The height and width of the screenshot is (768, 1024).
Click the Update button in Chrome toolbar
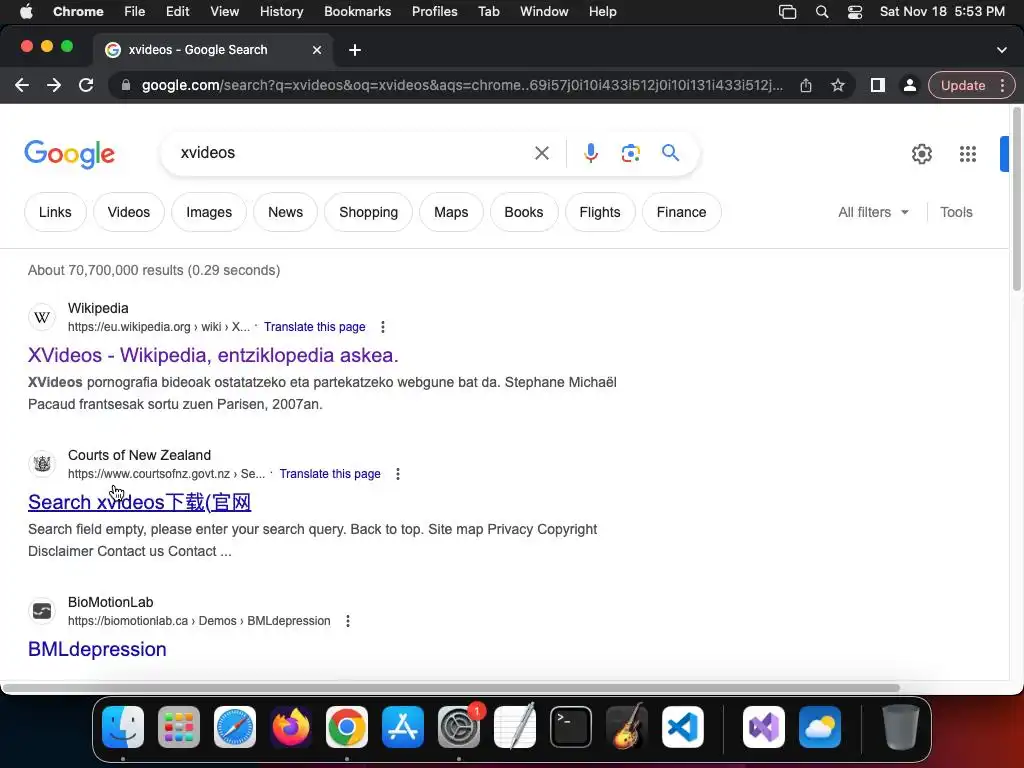point(963,86)
